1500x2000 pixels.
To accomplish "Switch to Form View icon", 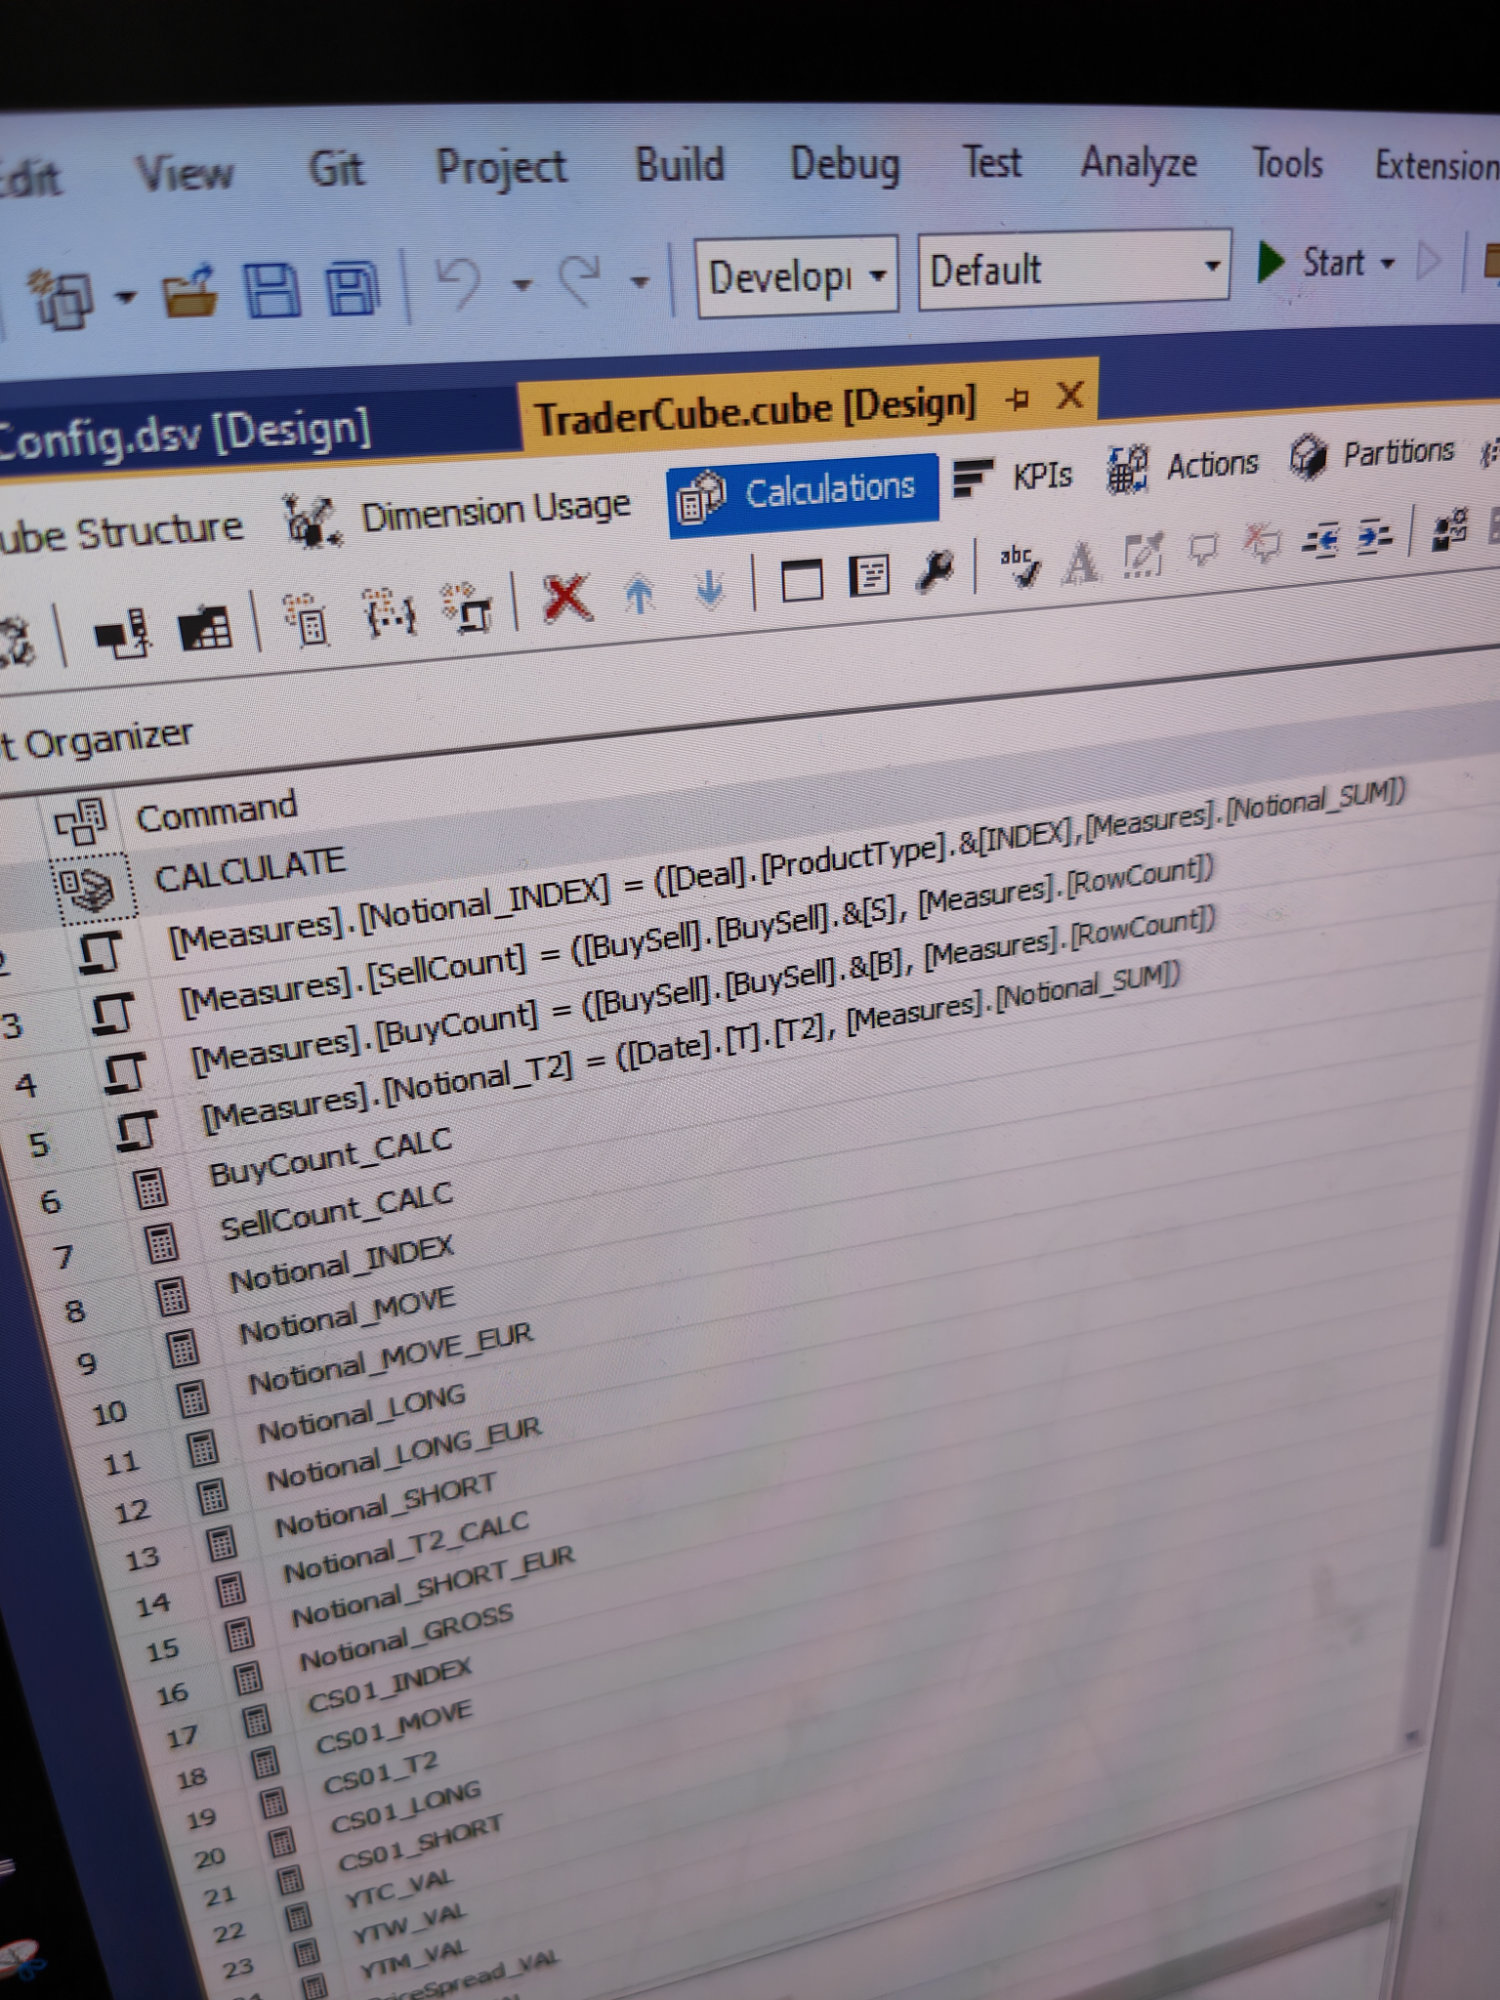I will [x=801, y=582].
